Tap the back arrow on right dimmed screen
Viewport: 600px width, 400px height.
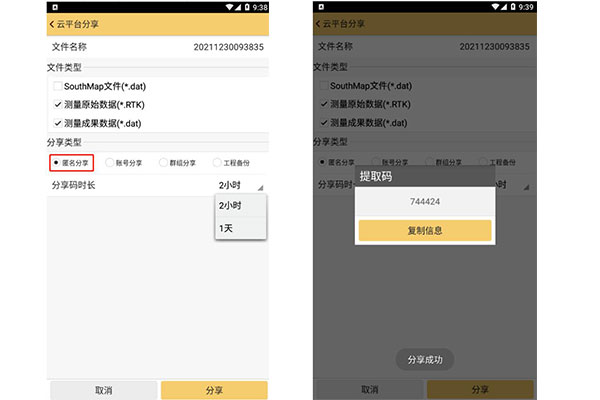[319, 24]
